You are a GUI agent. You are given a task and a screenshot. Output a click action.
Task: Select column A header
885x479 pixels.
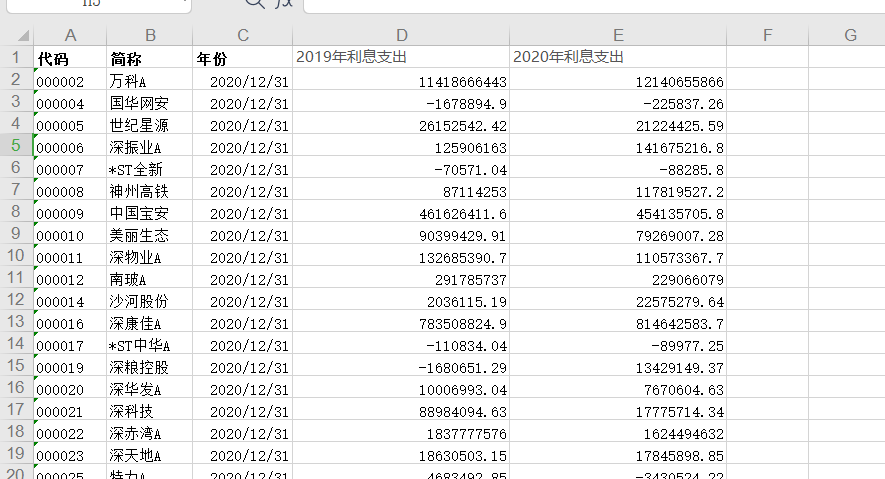(70, 36)
